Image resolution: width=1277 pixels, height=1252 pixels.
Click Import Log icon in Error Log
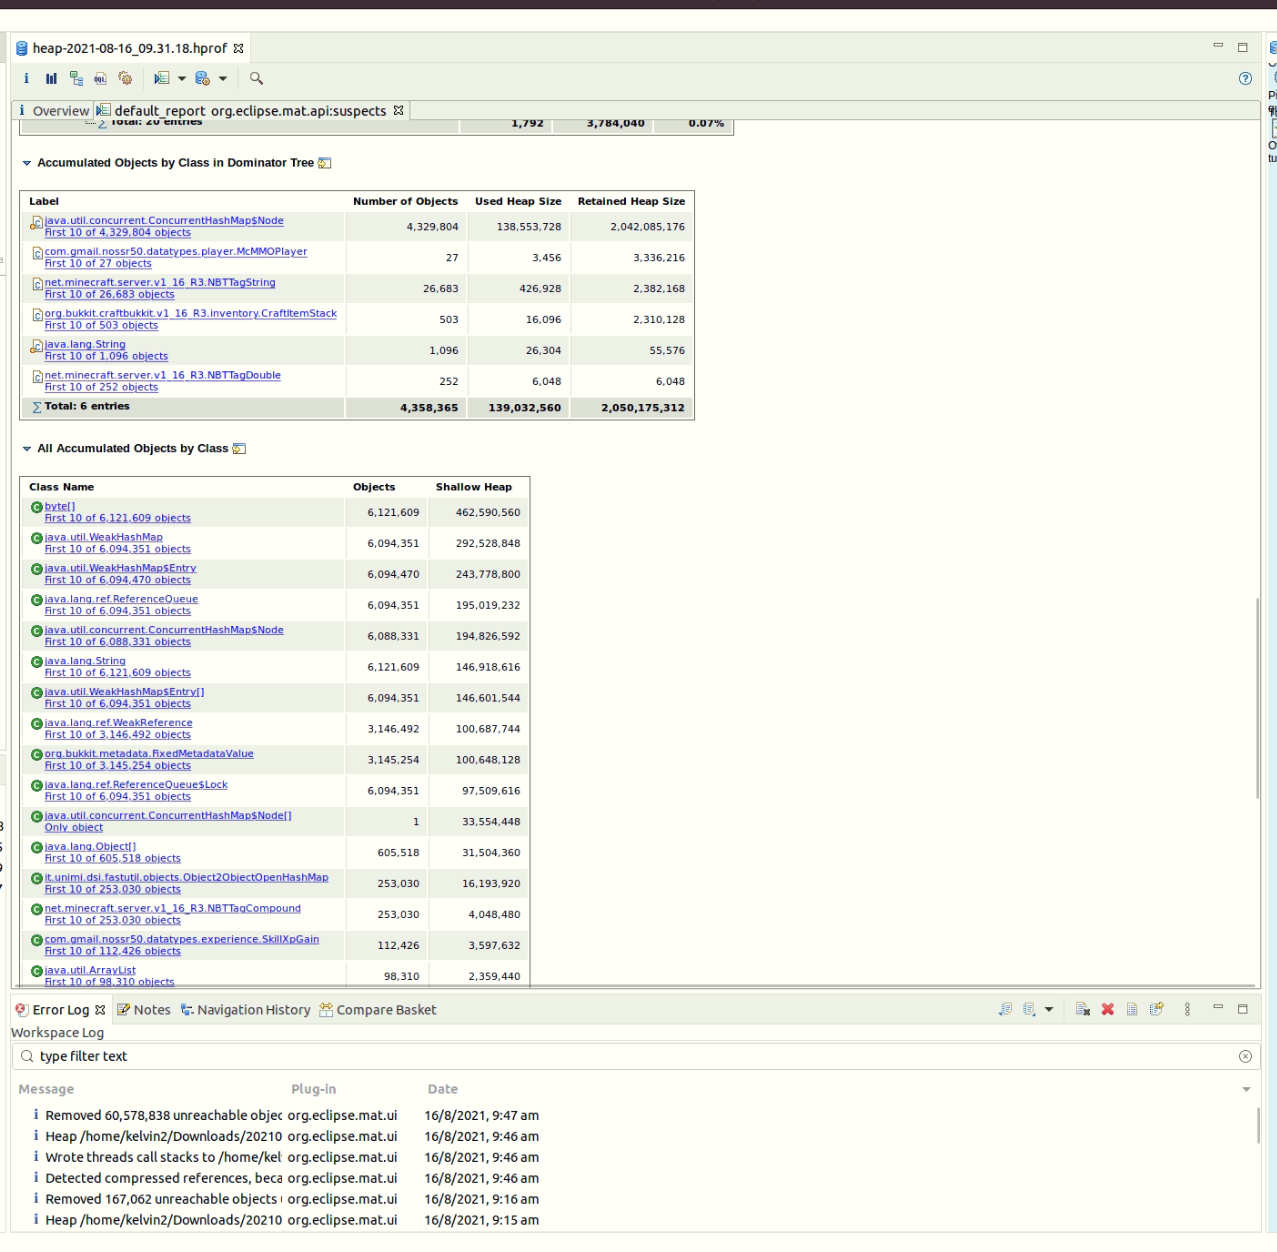pyautogui.click(x=1030, y=1009)
